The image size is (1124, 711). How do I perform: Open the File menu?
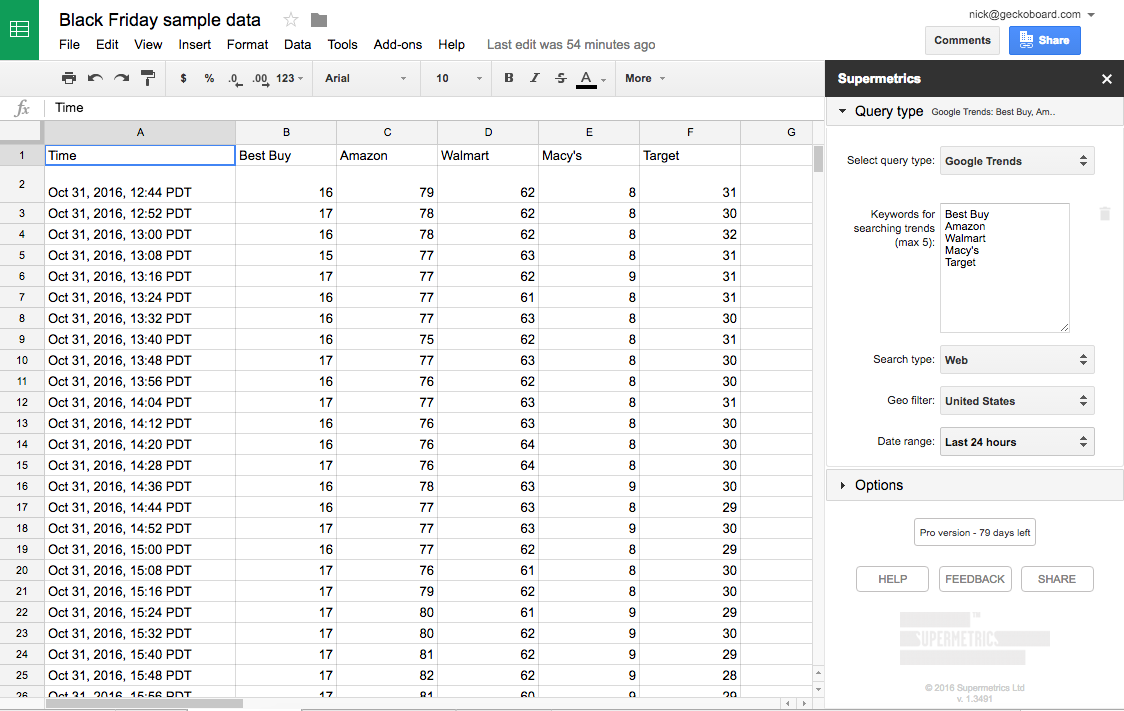click(70, 44)
